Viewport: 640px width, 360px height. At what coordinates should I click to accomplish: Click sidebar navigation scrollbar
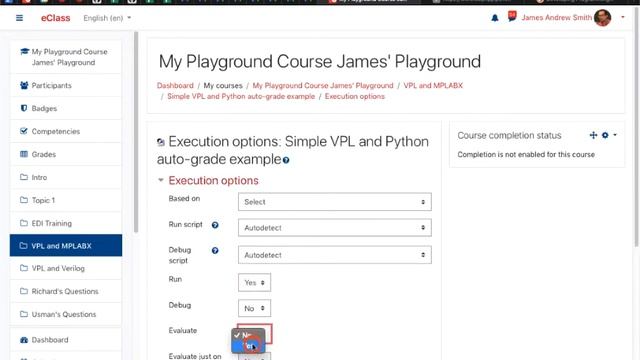136,132
